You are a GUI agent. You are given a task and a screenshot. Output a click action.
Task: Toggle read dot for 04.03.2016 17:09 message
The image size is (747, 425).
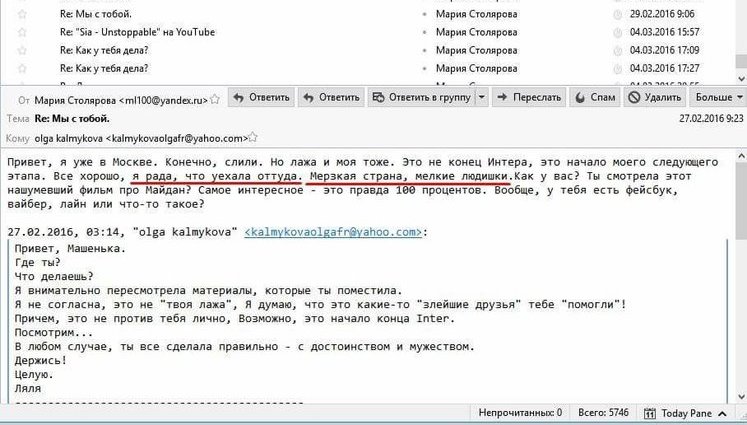(424, 51)
